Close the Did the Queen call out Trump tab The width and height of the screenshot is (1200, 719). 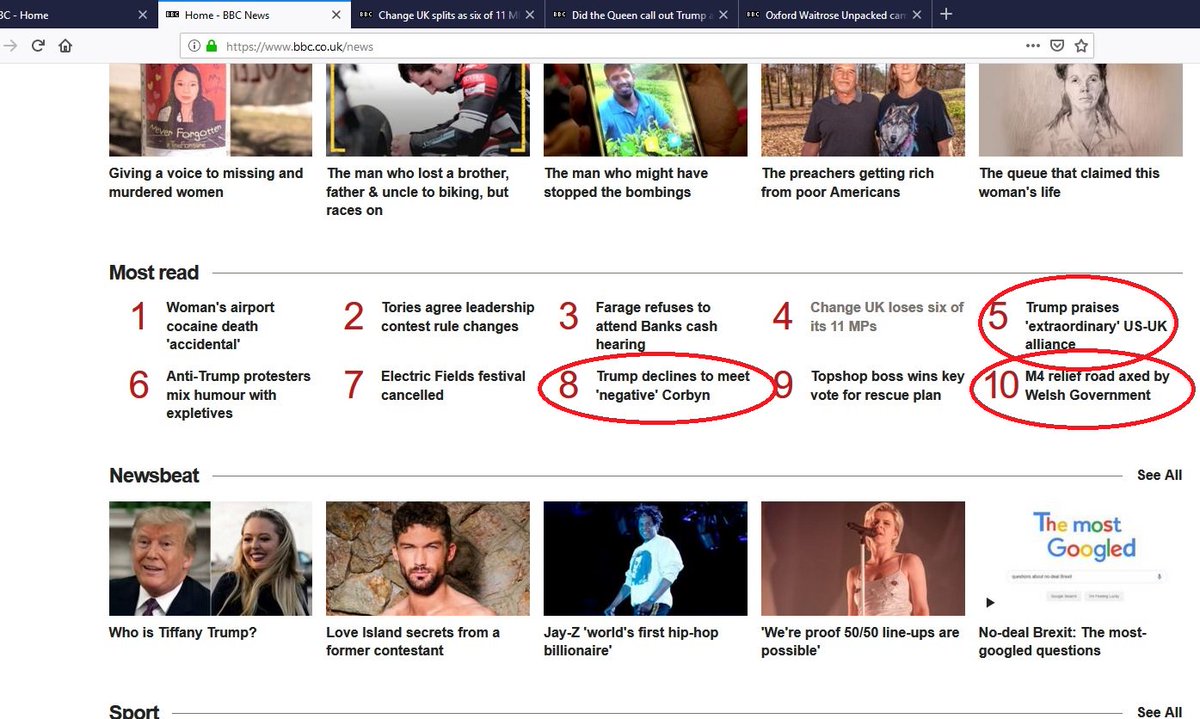point(722,15)
